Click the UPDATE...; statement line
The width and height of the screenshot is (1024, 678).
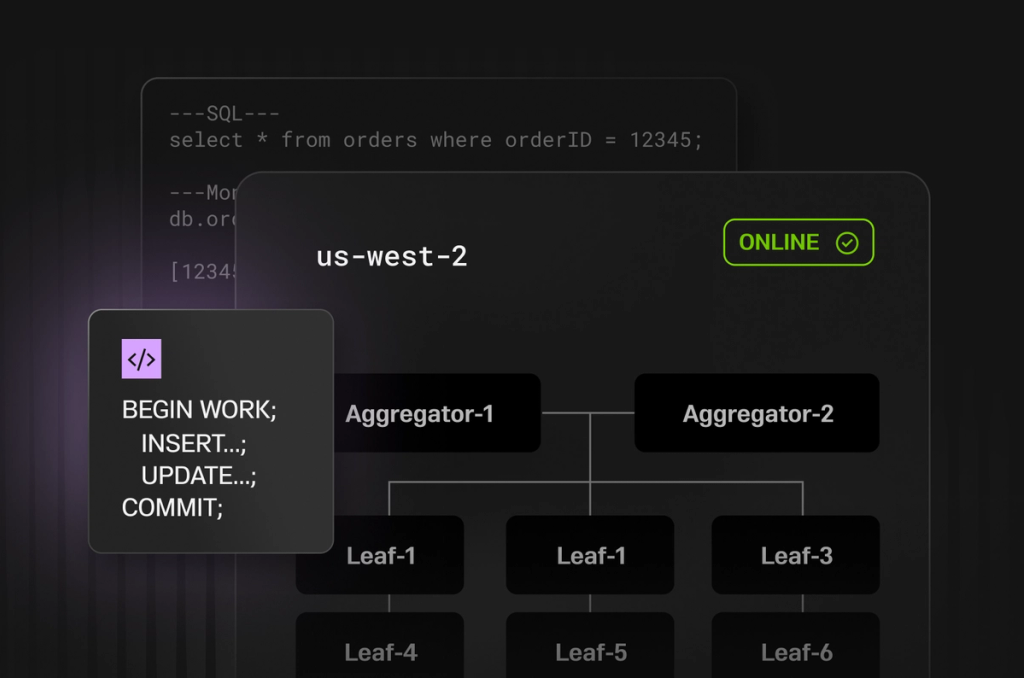[x=199, y=476]
